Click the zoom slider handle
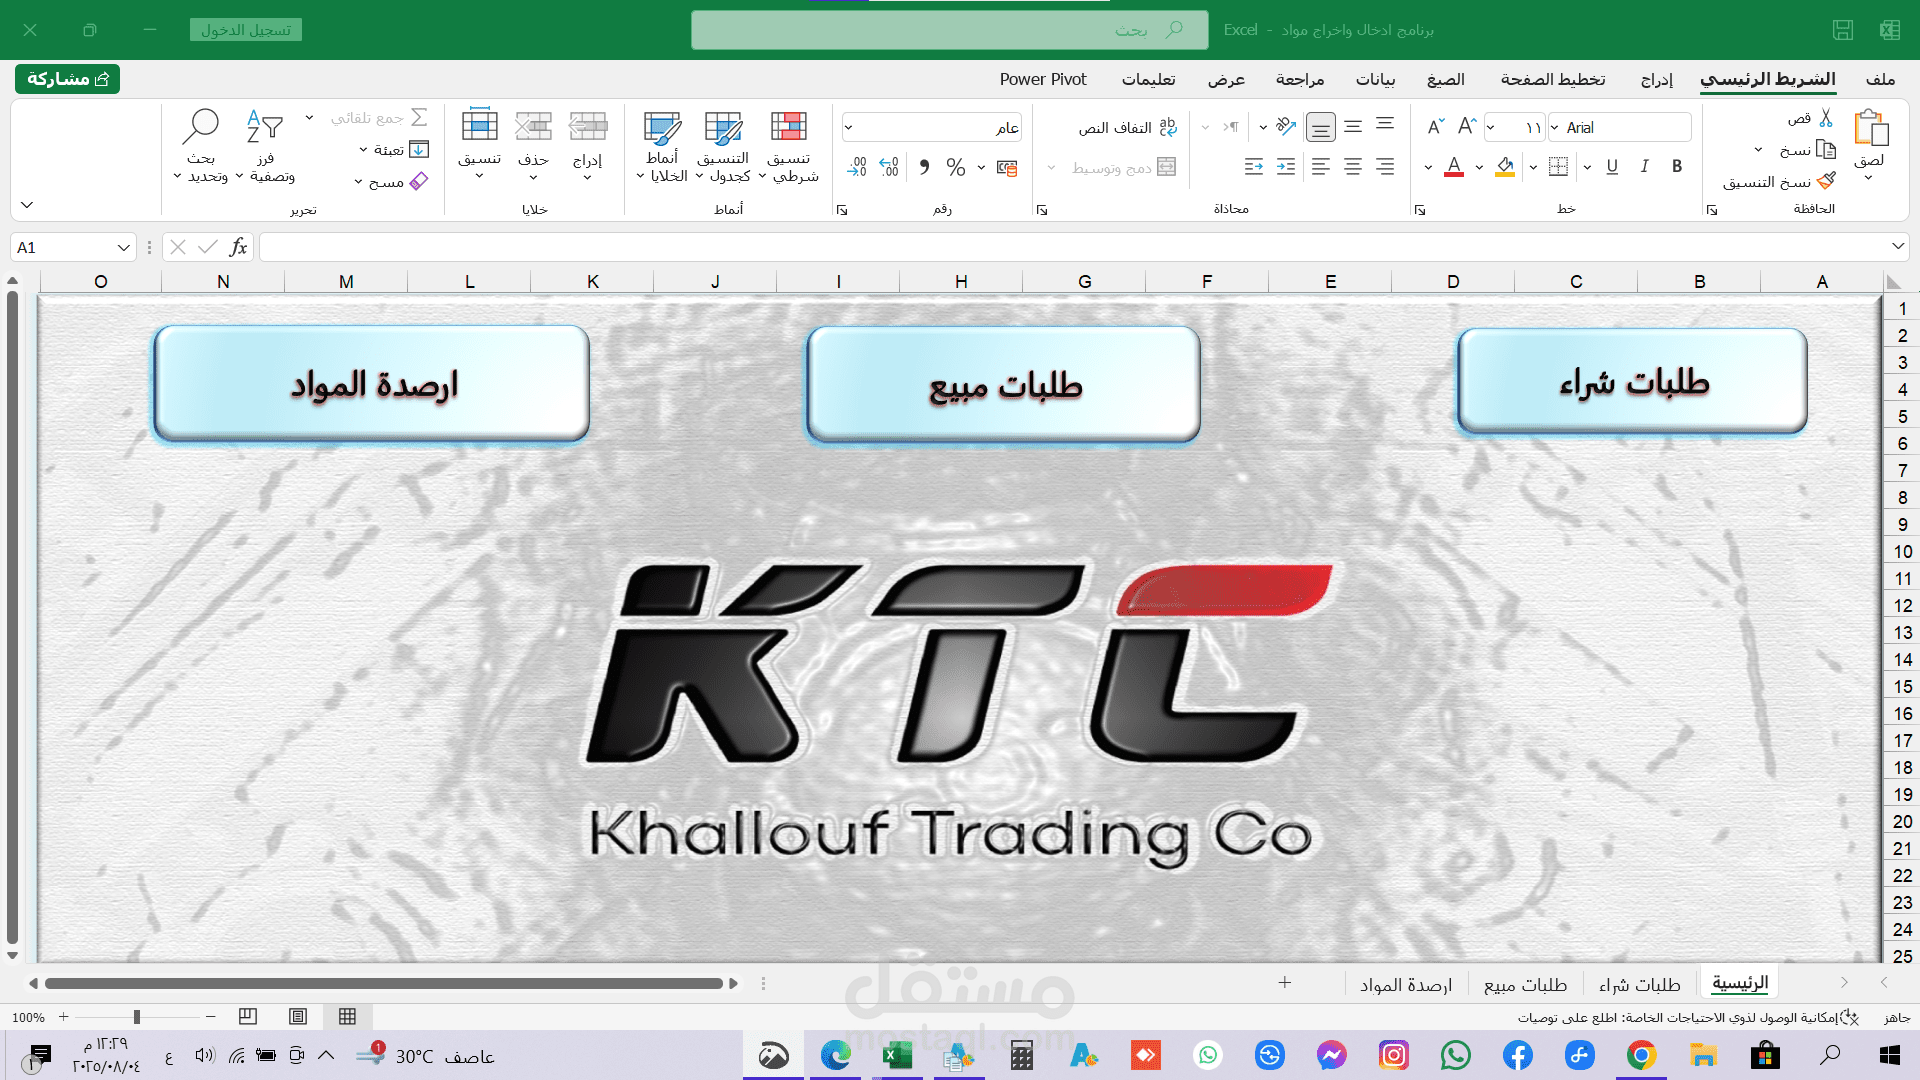The image size is (1920, 1080). coord(137,1017)
